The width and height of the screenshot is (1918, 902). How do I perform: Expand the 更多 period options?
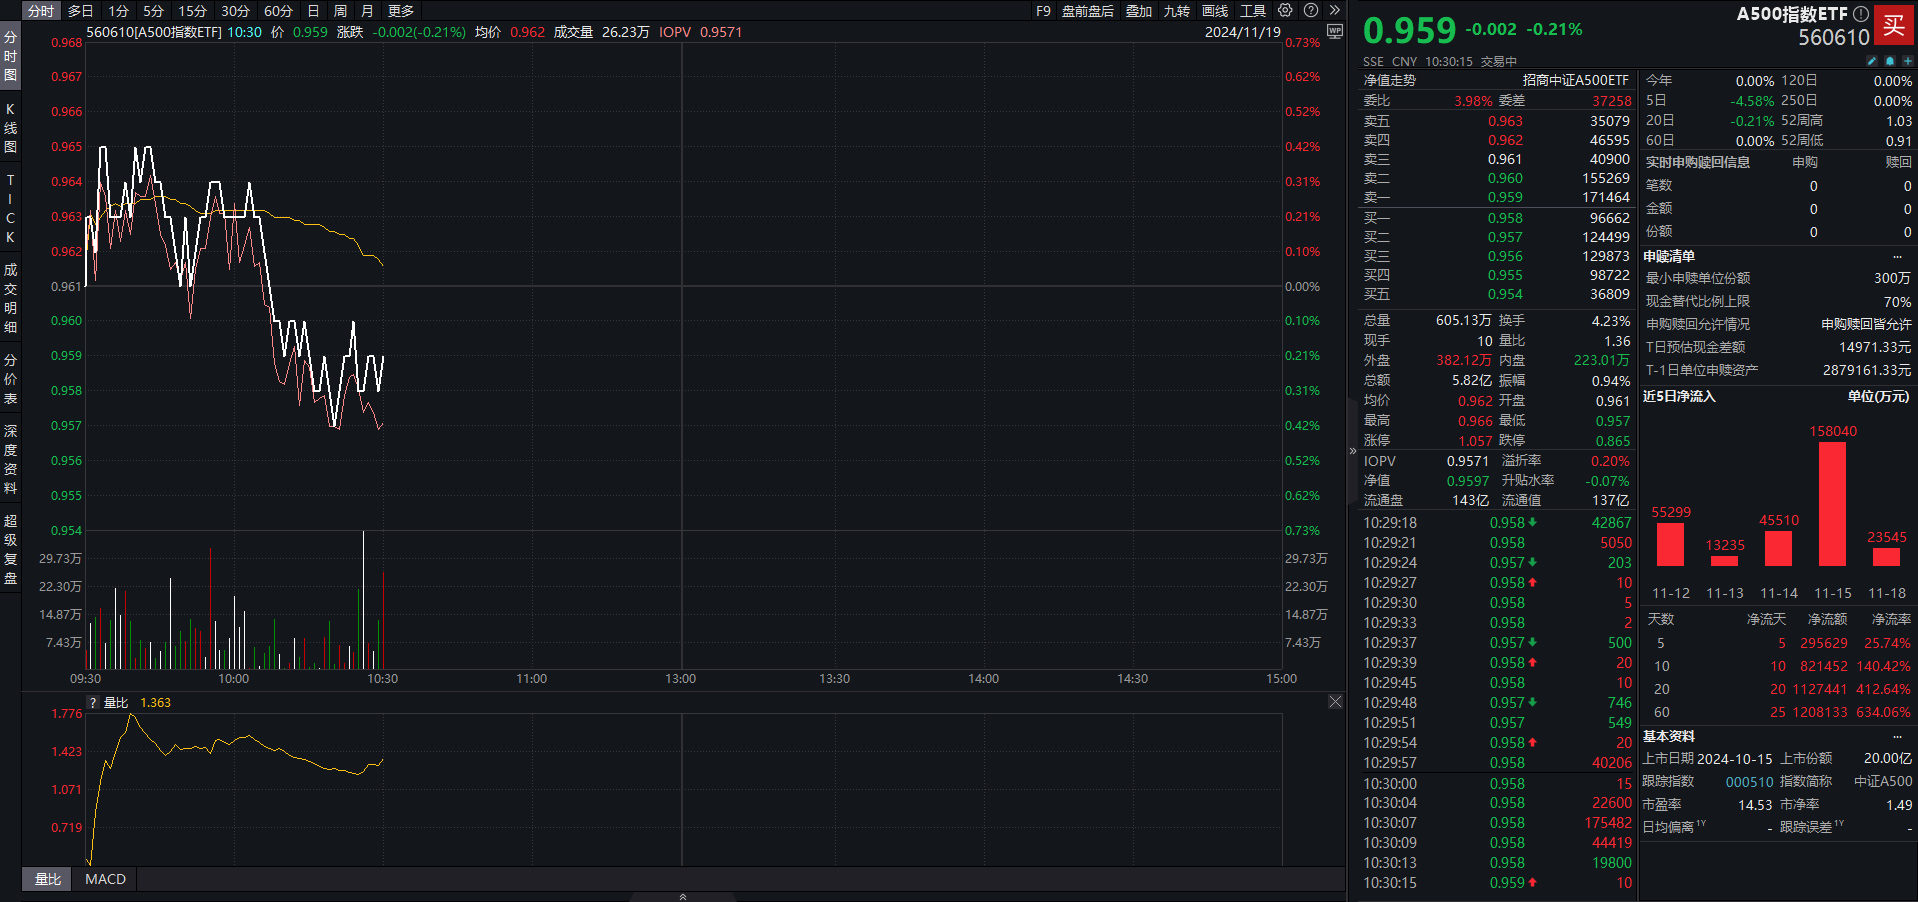pyautogui.click(x=401, y=11)
